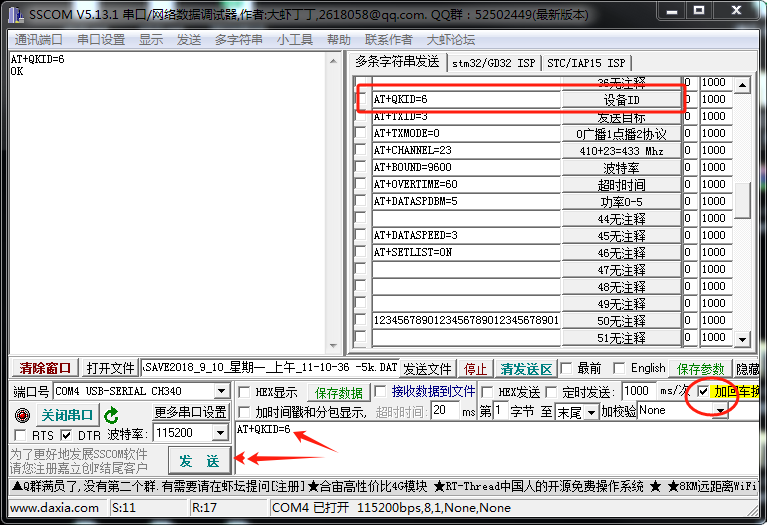Click the 定时发送 1000 ms interval field

[x=639, y=391]
